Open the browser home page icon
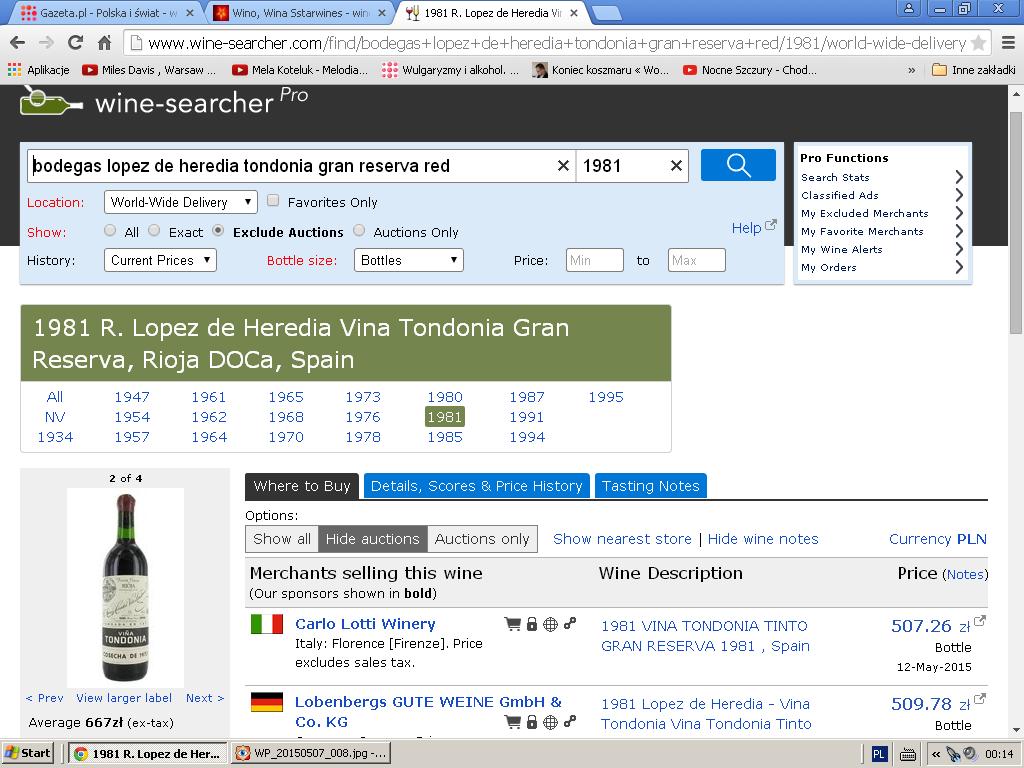The image size is (1024, 768). [104, 43]
